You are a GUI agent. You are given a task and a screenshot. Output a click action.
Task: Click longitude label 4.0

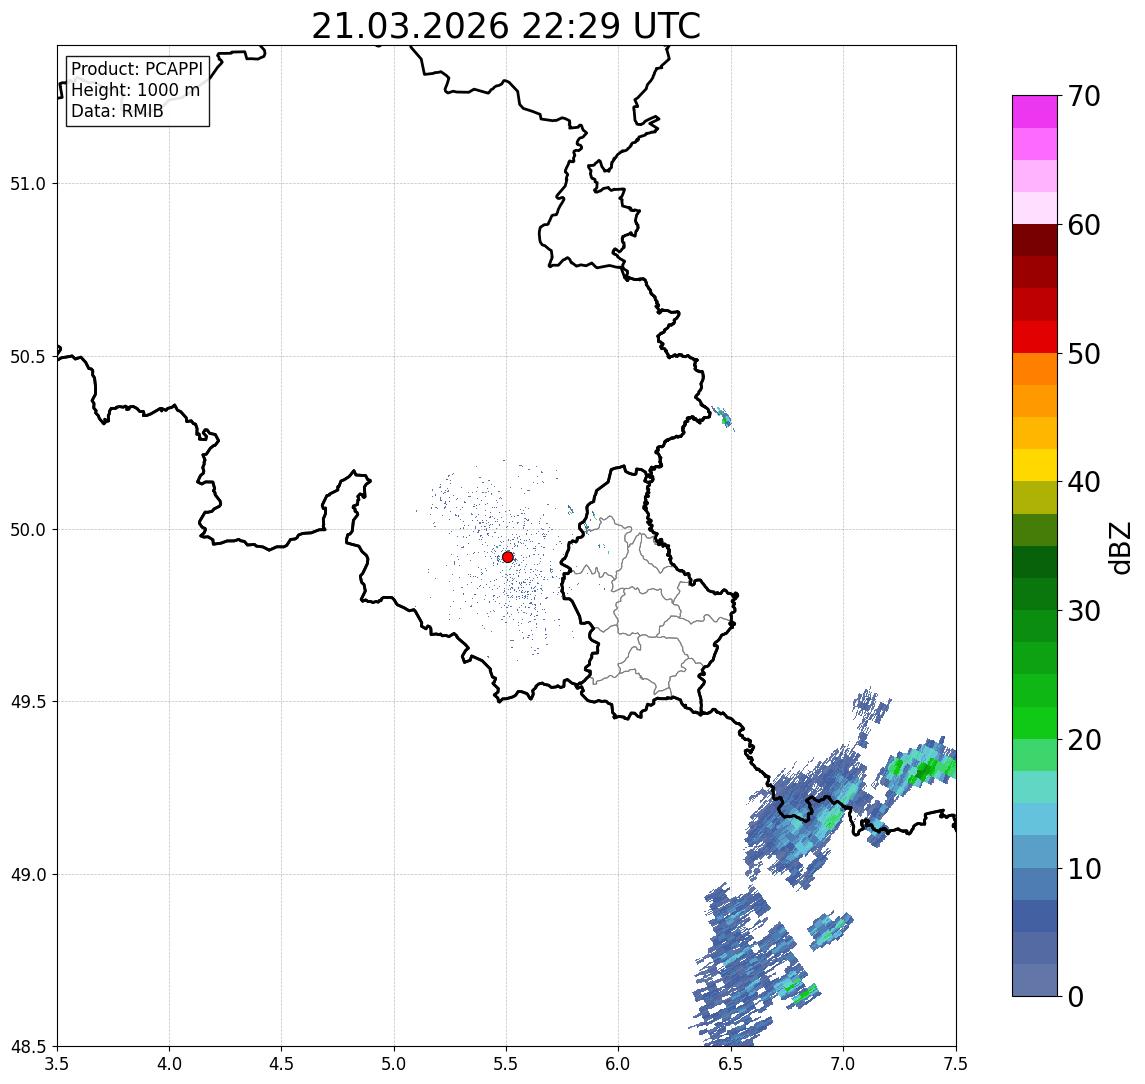pyautogui.click(x=169, y=1064)
